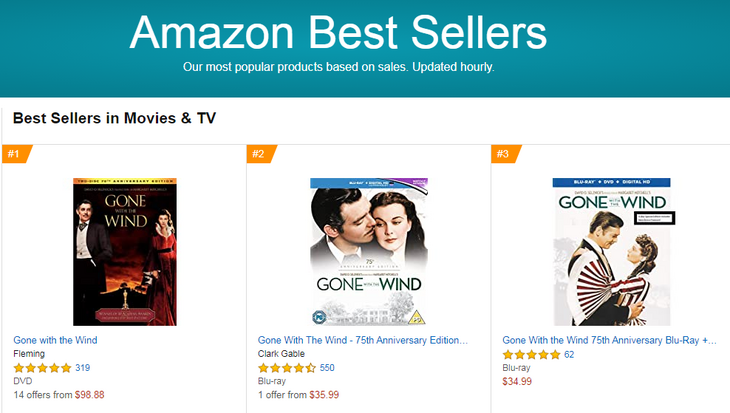The image size is (730, 413).
Task: Click the #3 rank badge
Action: click(504, 154)
